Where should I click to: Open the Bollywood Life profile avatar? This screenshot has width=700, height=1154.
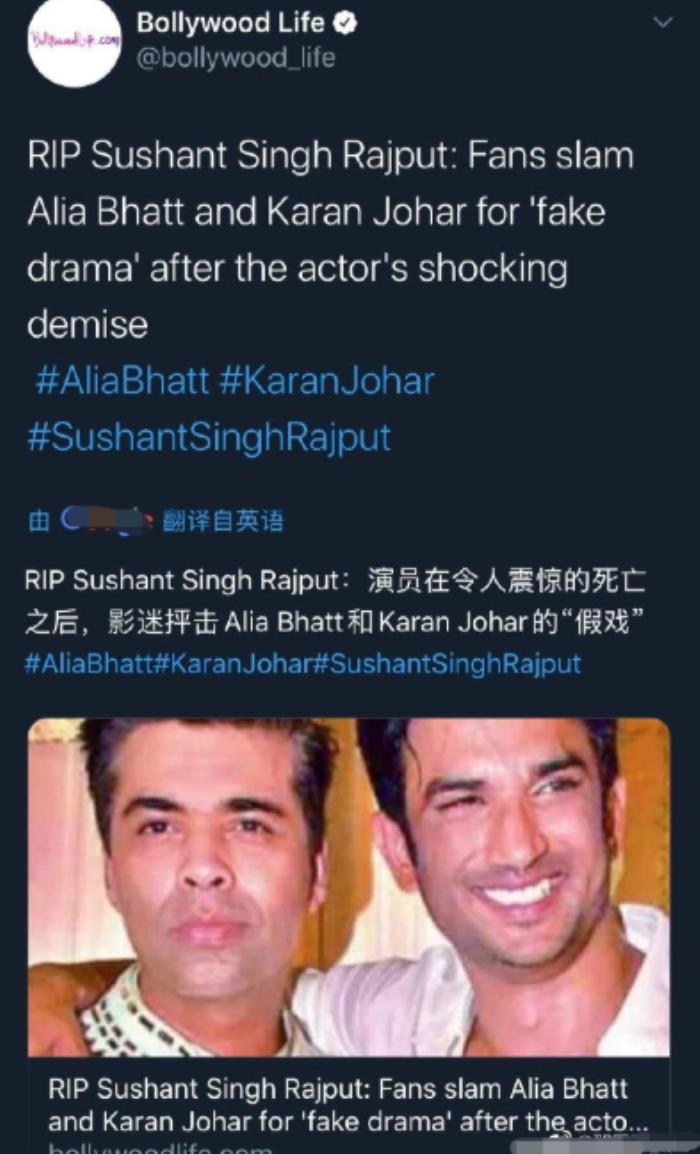[73, 41]
